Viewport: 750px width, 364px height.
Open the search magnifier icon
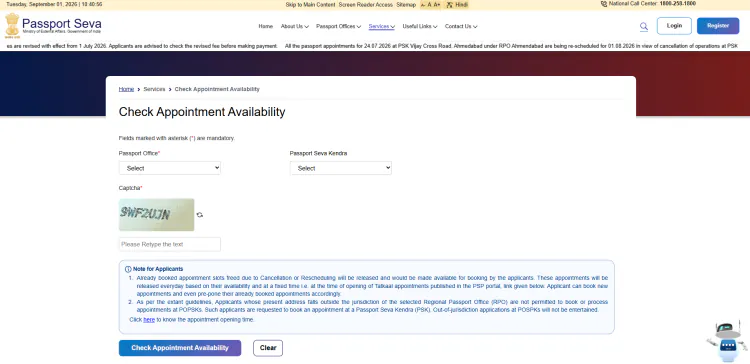click(x=644, y=26)
